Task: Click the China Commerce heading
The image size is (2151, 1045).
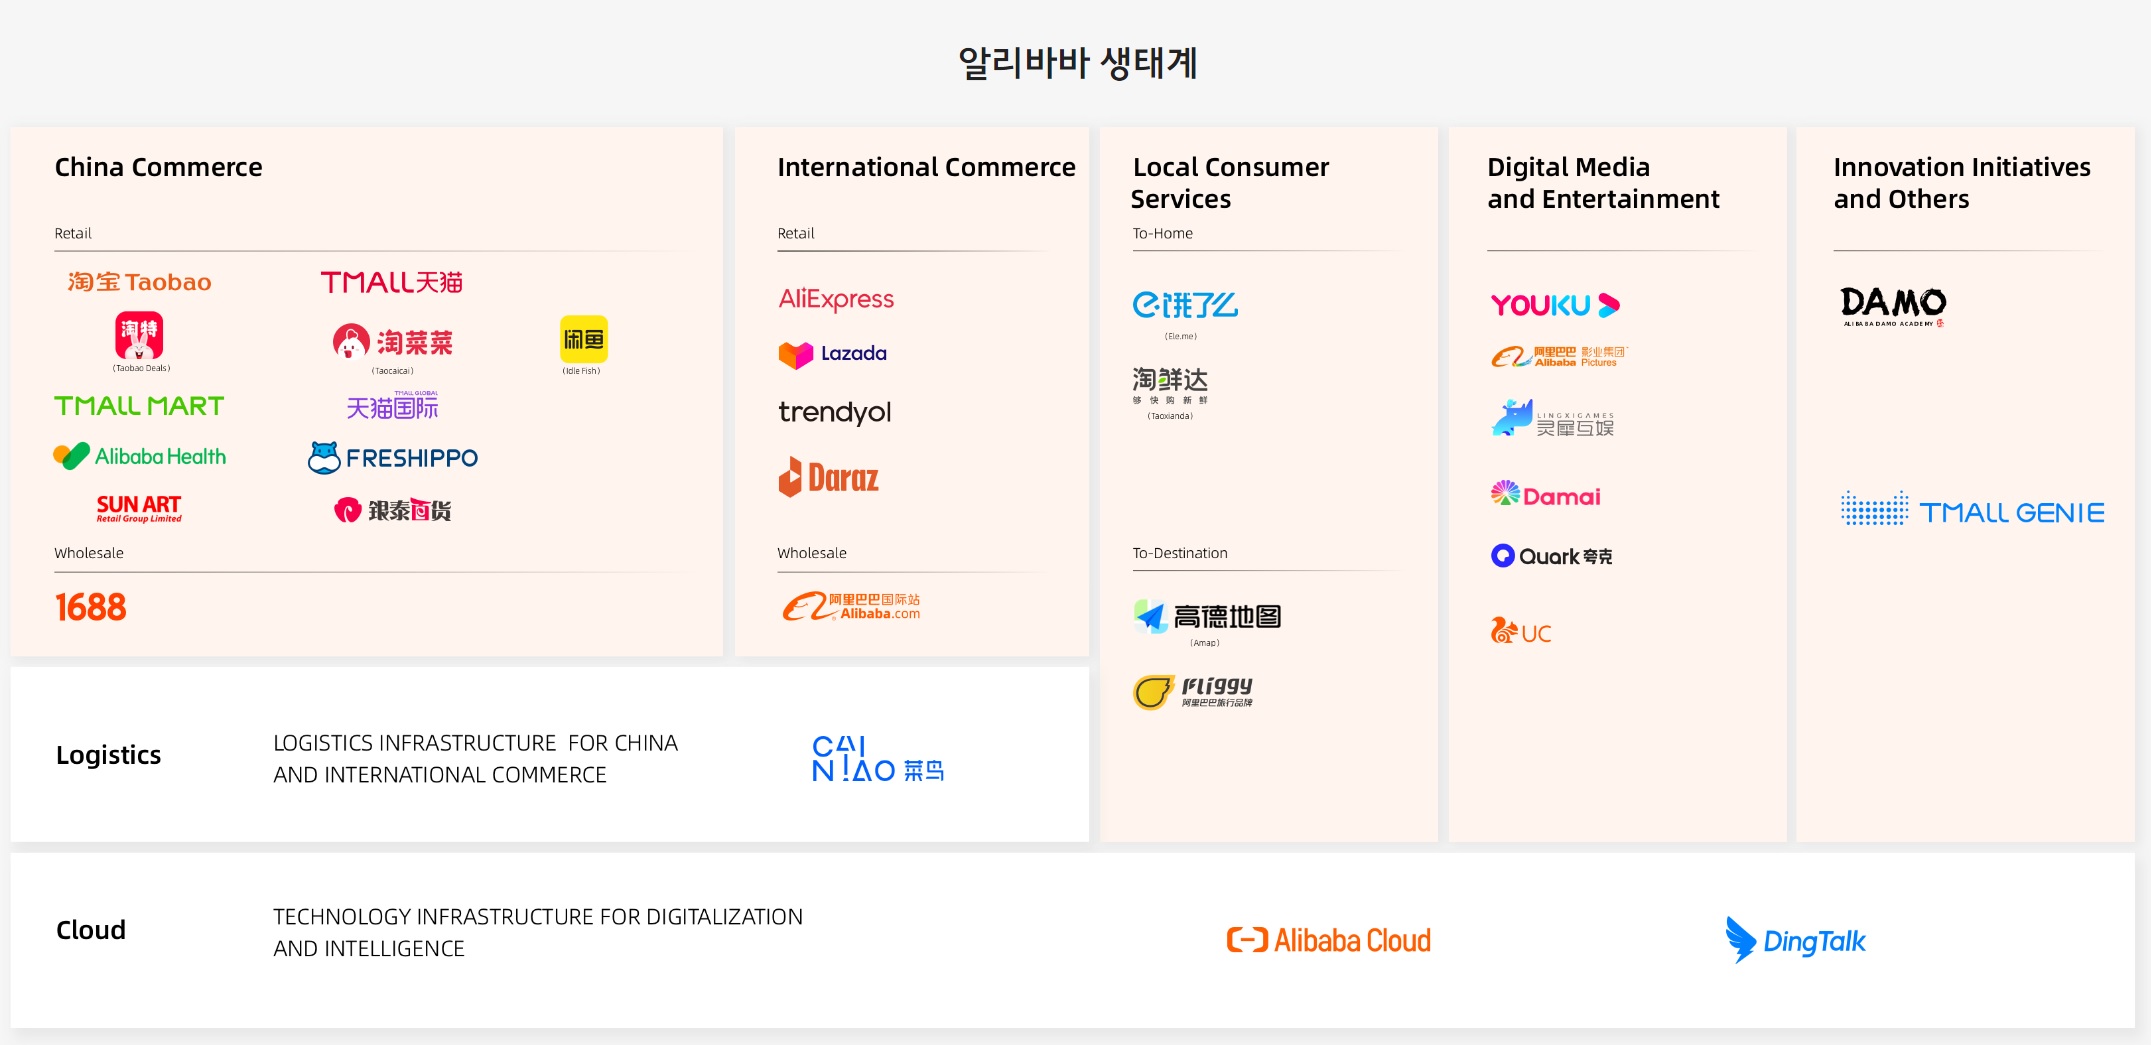Action: tap(158, 167)
